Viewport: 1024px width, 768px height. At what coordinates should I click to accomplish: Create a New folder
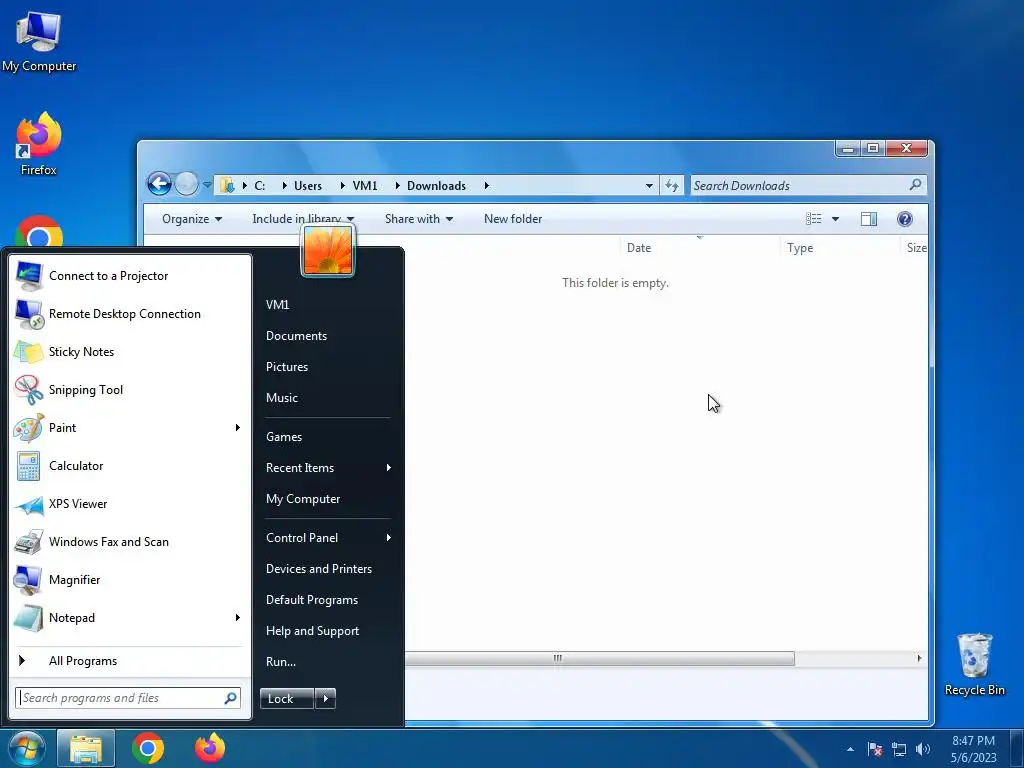513,219
